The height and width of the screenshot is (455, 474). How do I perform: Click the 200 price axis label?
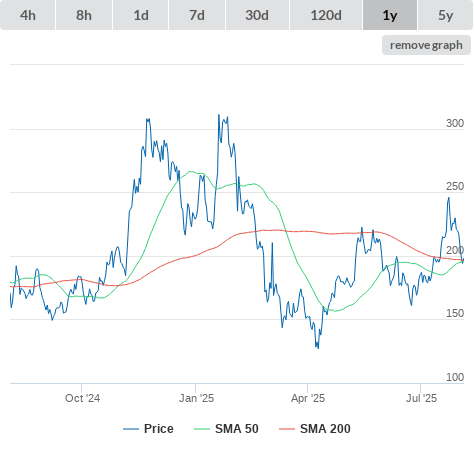[455, 250]
